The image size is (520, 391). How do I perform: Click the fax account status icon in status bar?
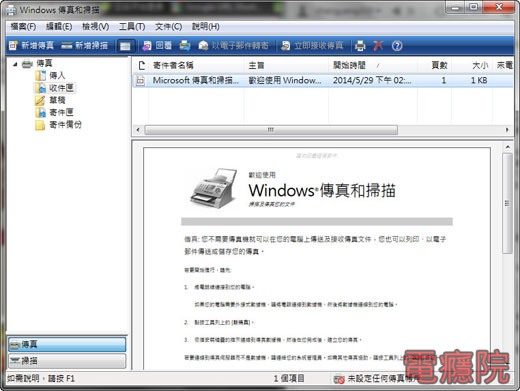(x=339, y=379)
